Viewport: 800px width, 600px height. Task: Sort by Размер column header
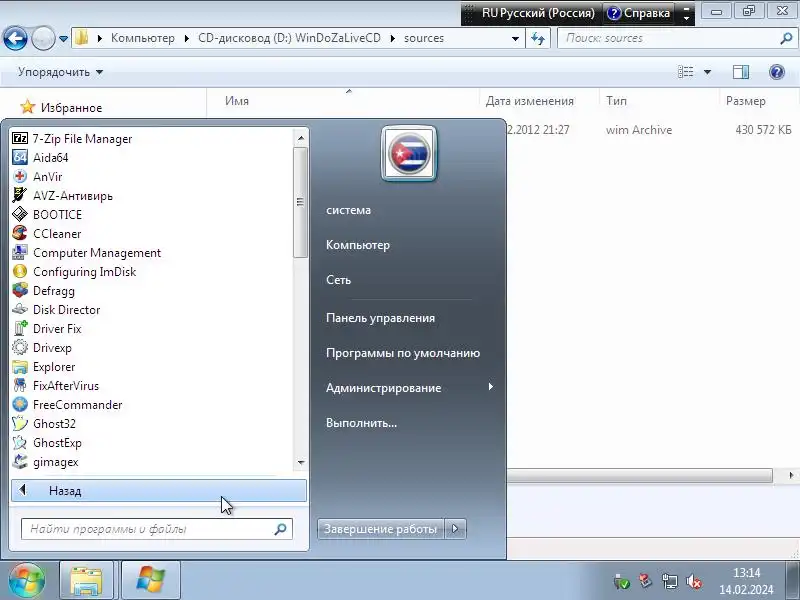tap(745, 101)
